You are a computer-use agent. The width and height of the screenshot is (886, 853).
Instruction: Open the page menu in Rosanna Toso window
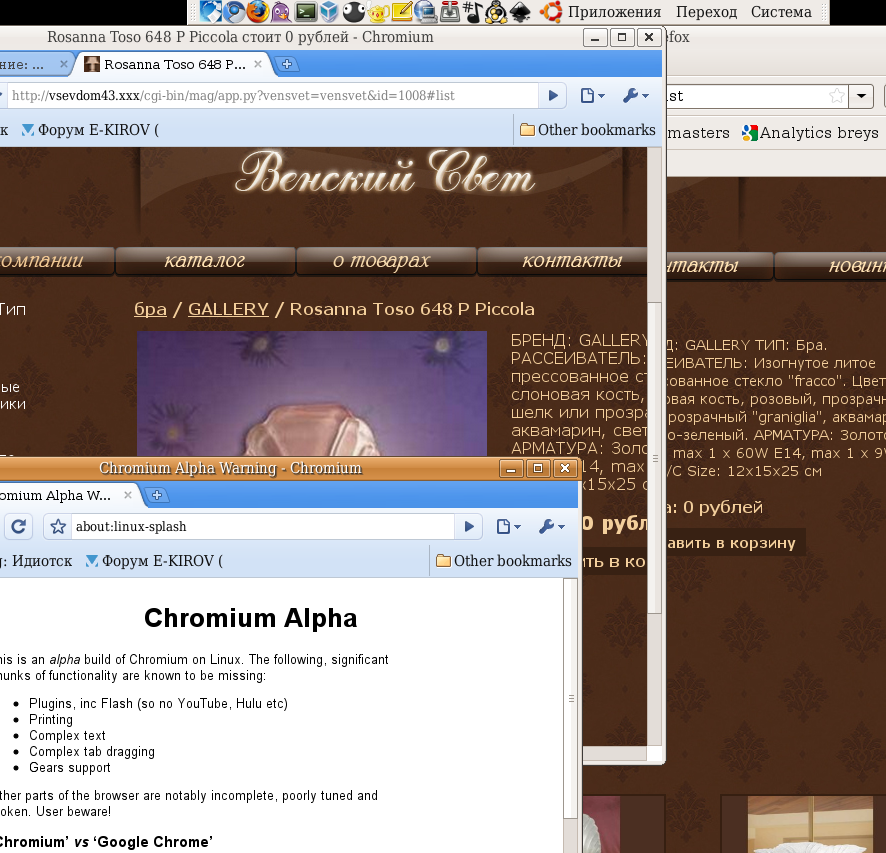[592, 96]
